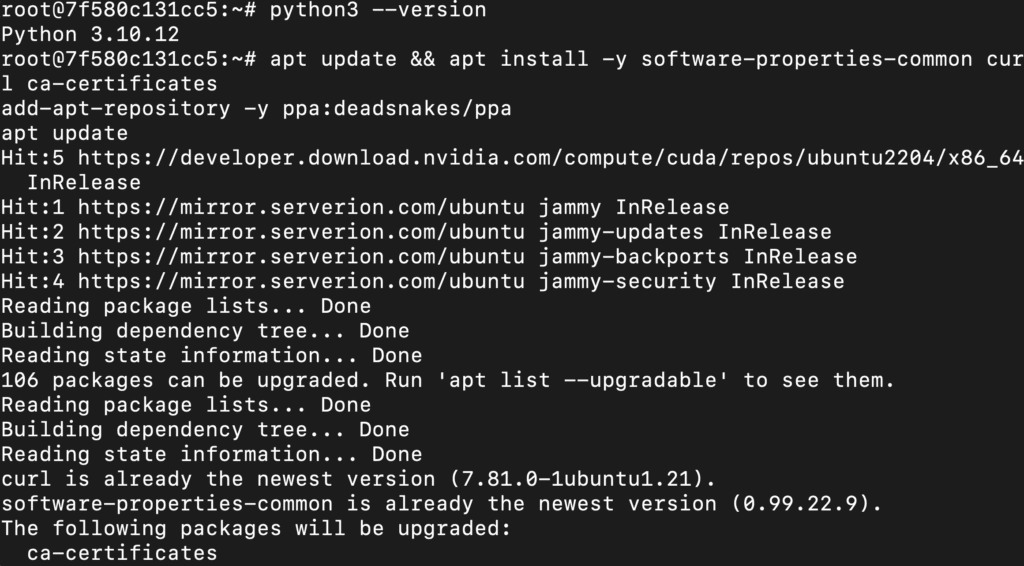This screenshot has height=566, width=1024.
Task: Click ca-certificates under packages to be upgraded
Action: coord(122,553)
